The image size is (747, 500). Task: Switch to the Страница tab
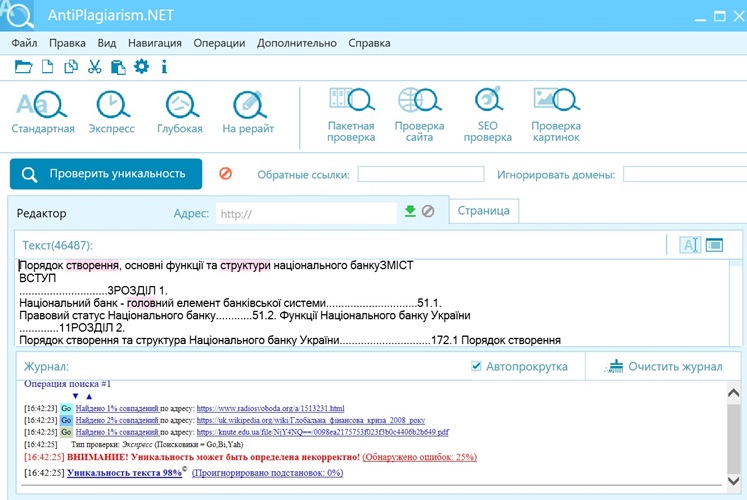coord(484,210)
